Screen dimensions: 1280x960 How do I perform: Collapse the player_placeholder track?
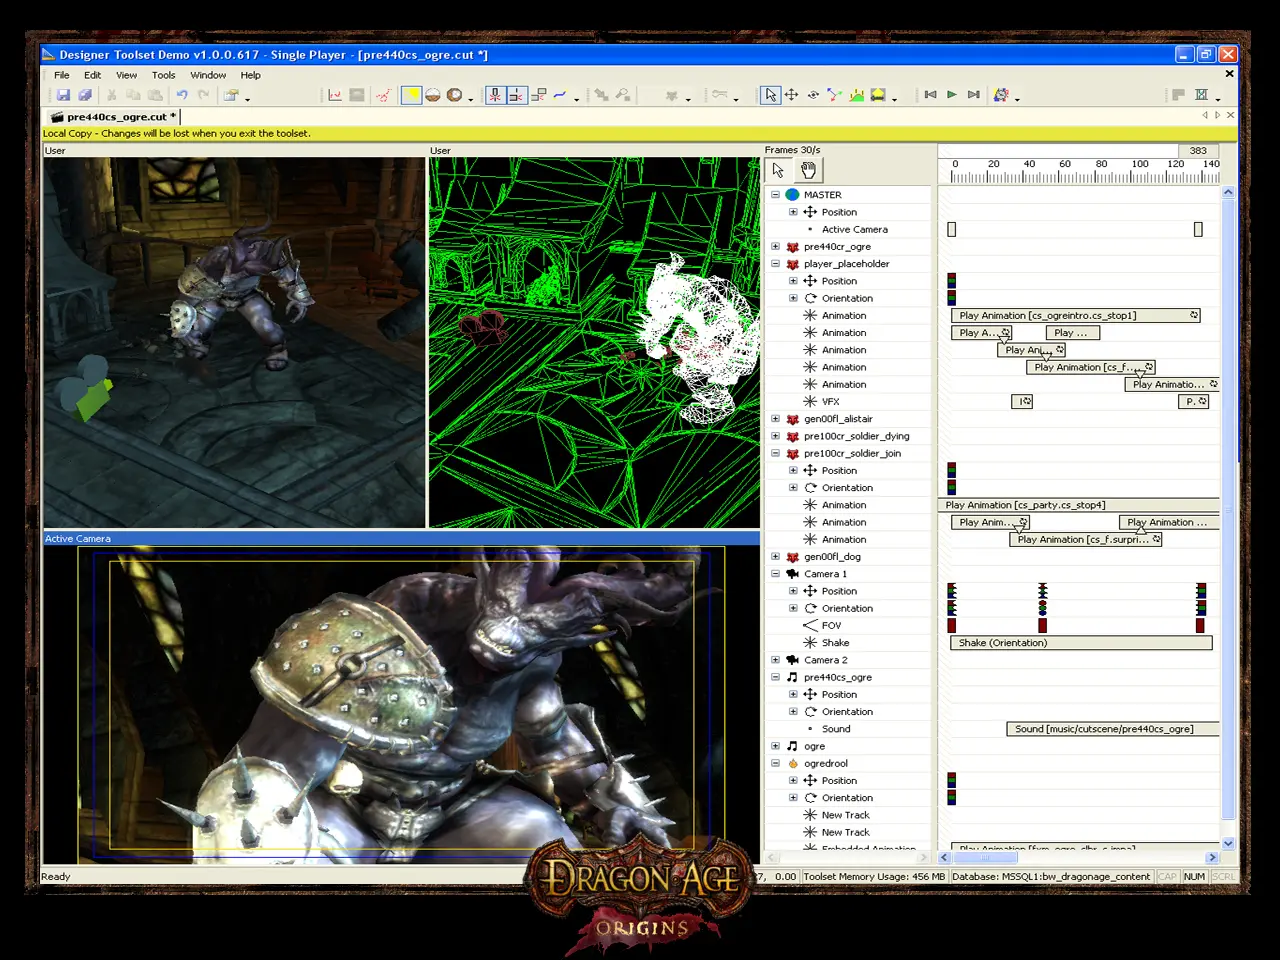click(775, 264)
